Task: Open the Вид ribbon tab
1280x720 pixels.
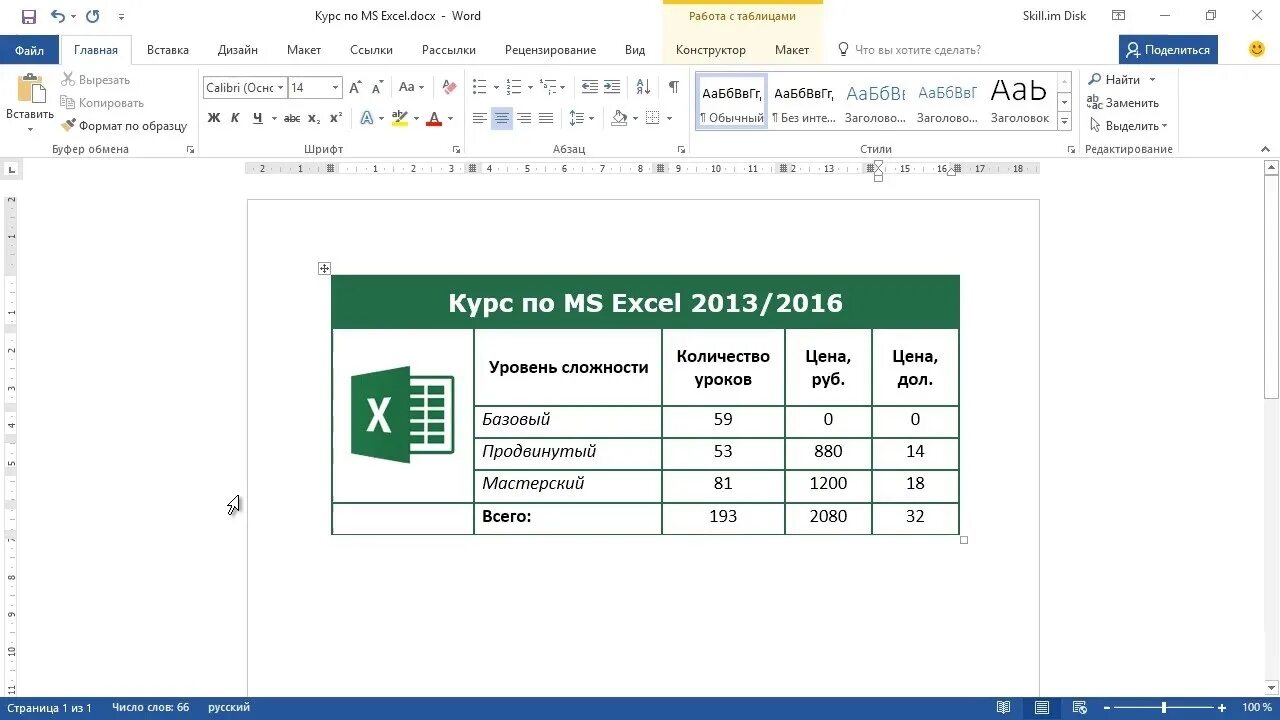Action: pos(635,50)
